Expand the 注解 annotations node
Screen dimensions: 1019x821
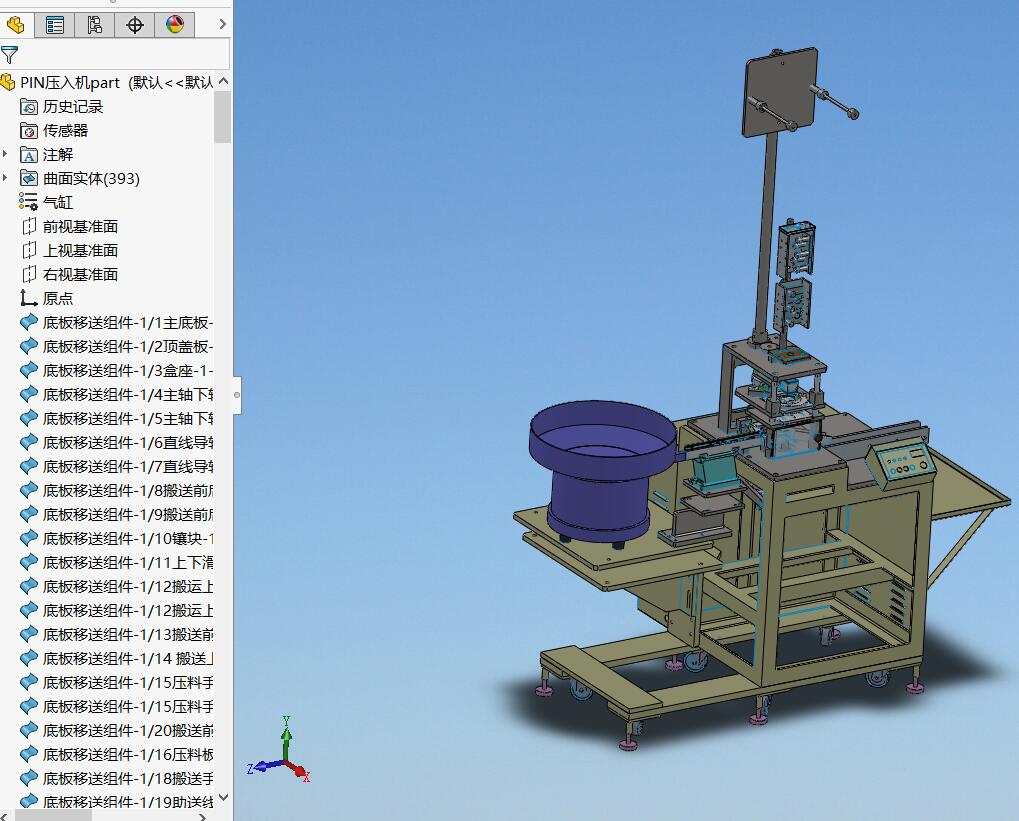(6, 155)
